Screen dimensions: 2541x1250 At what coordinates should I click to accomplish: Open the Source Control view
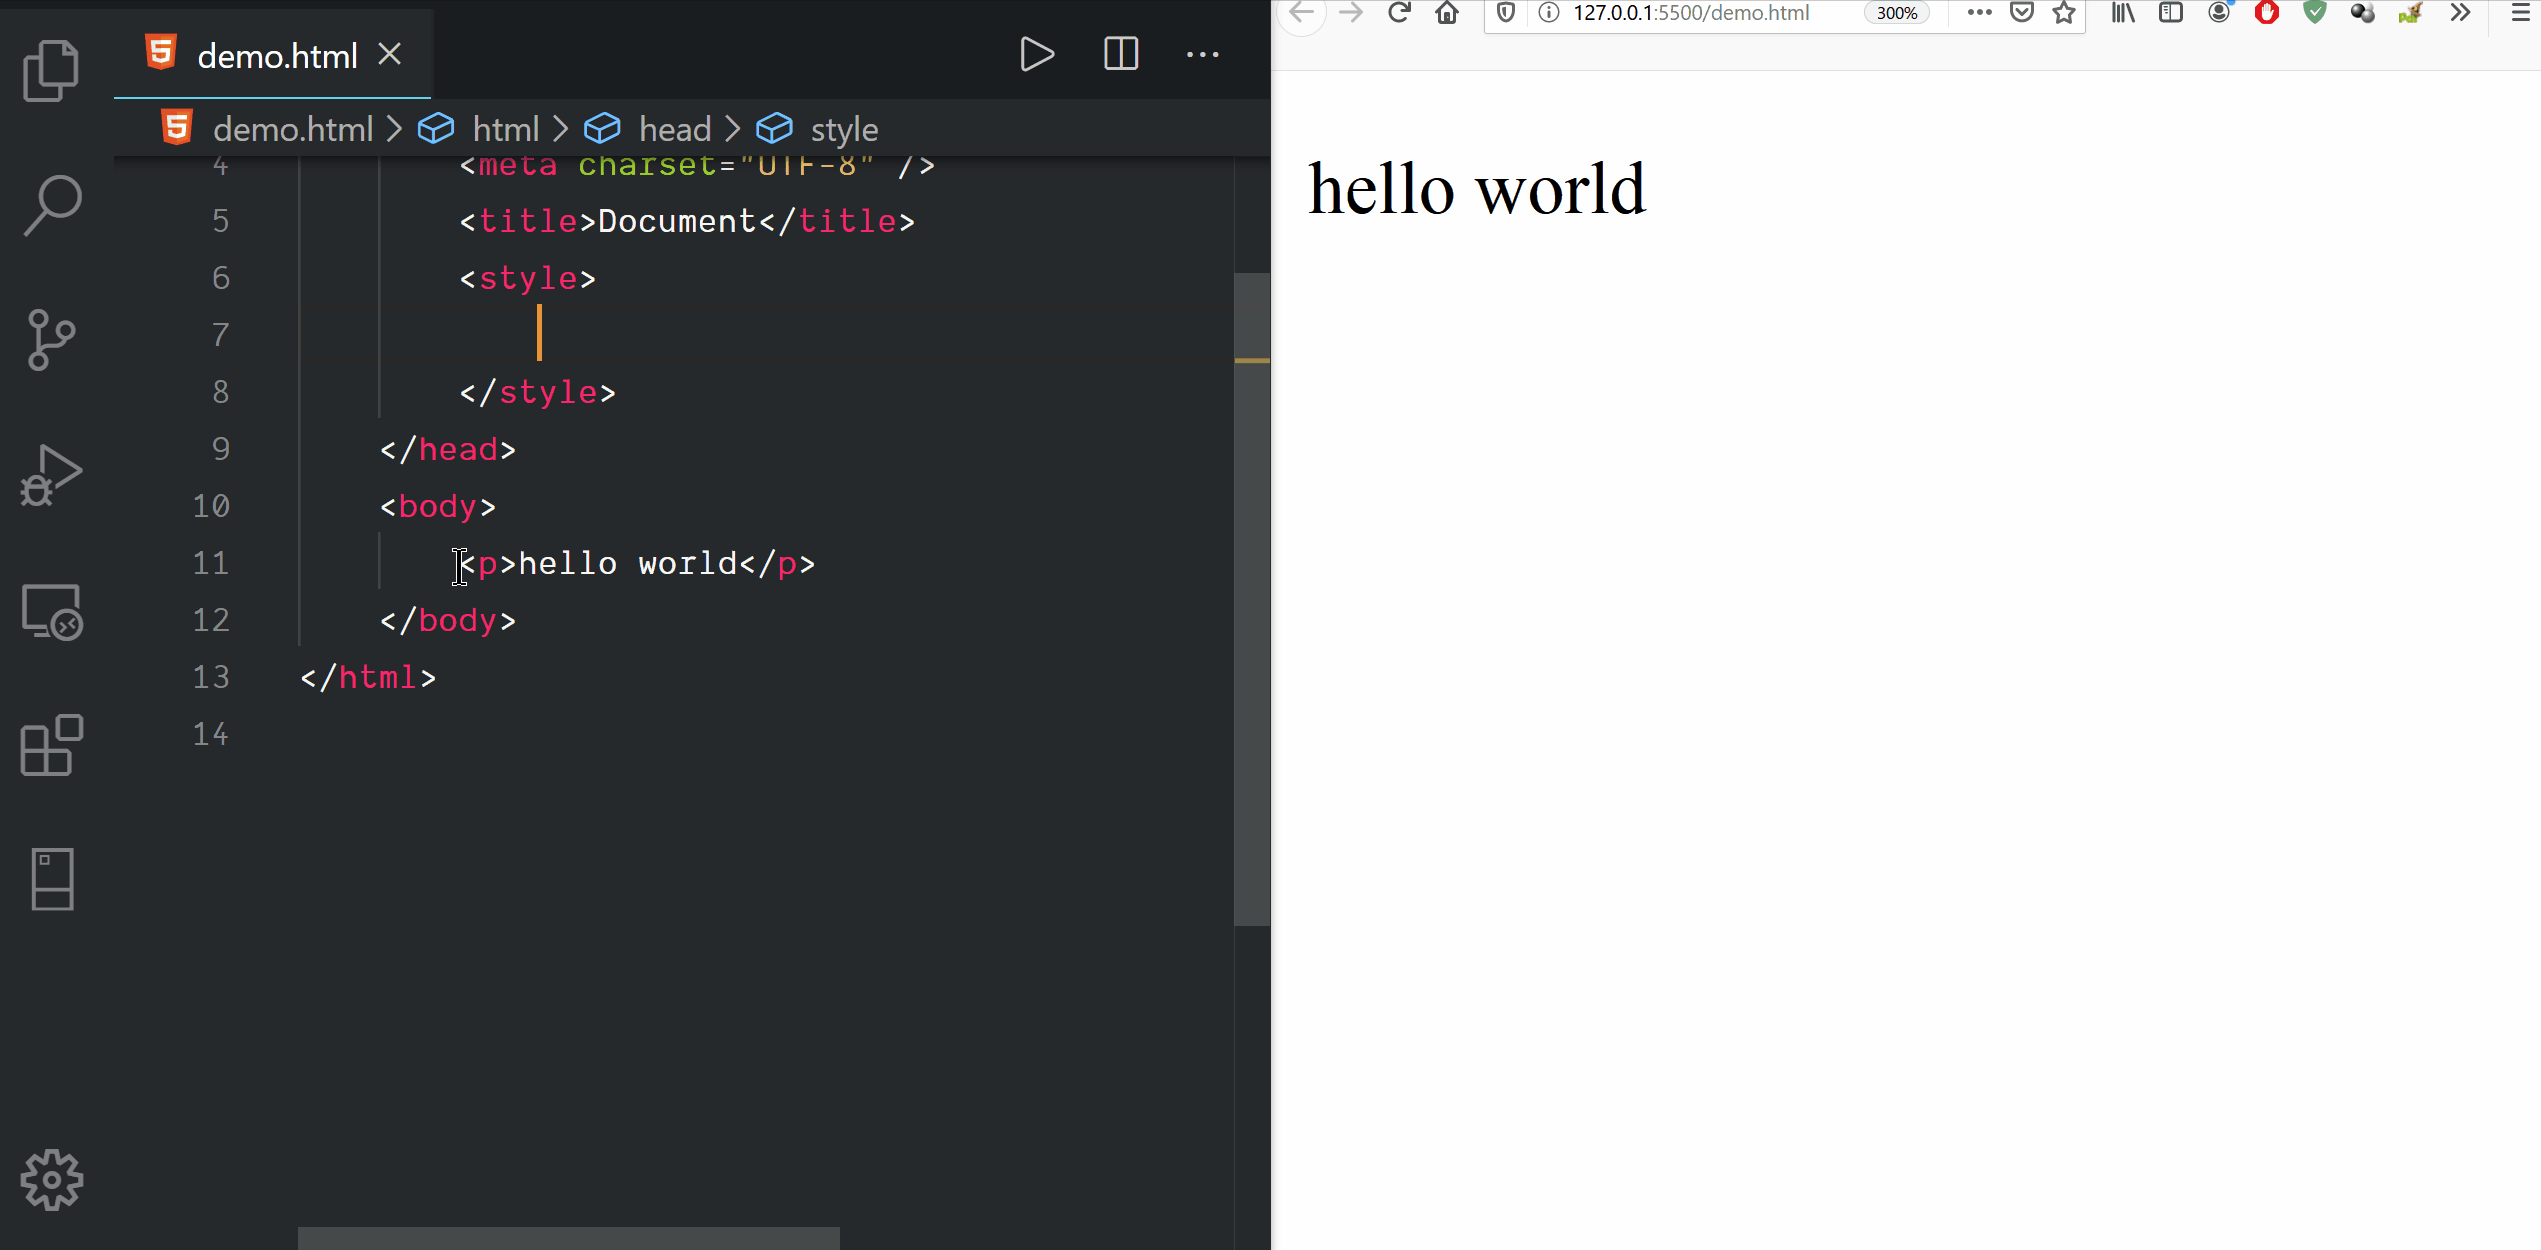point(51,340)
